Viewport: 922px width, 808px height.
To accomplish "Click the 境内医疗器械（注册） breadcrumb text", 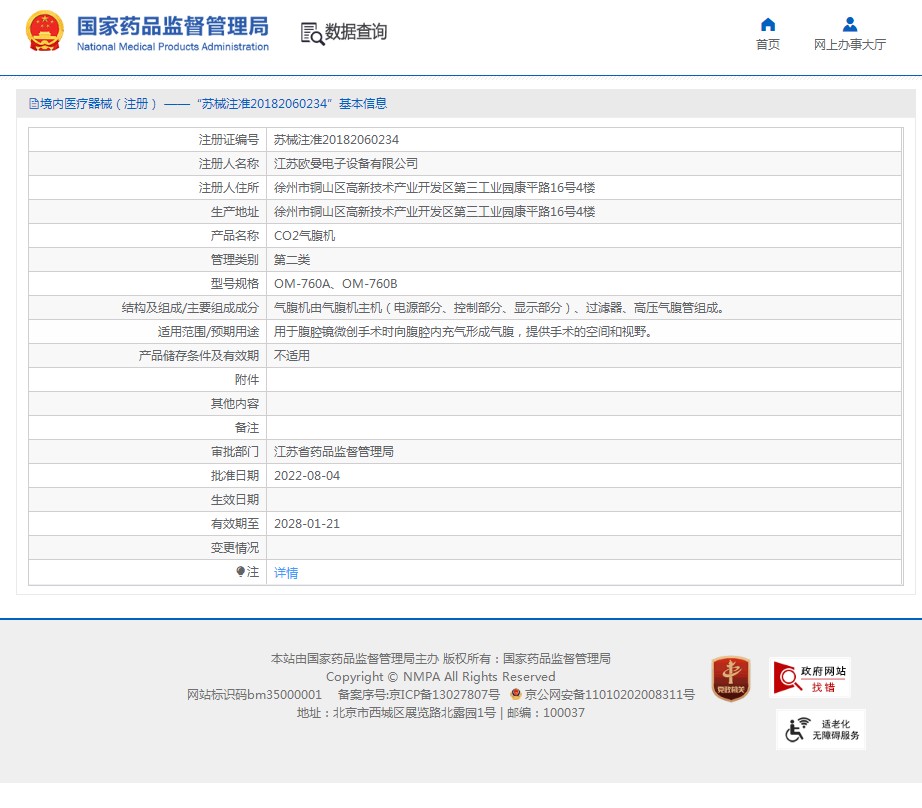I will tap(99, 104).
